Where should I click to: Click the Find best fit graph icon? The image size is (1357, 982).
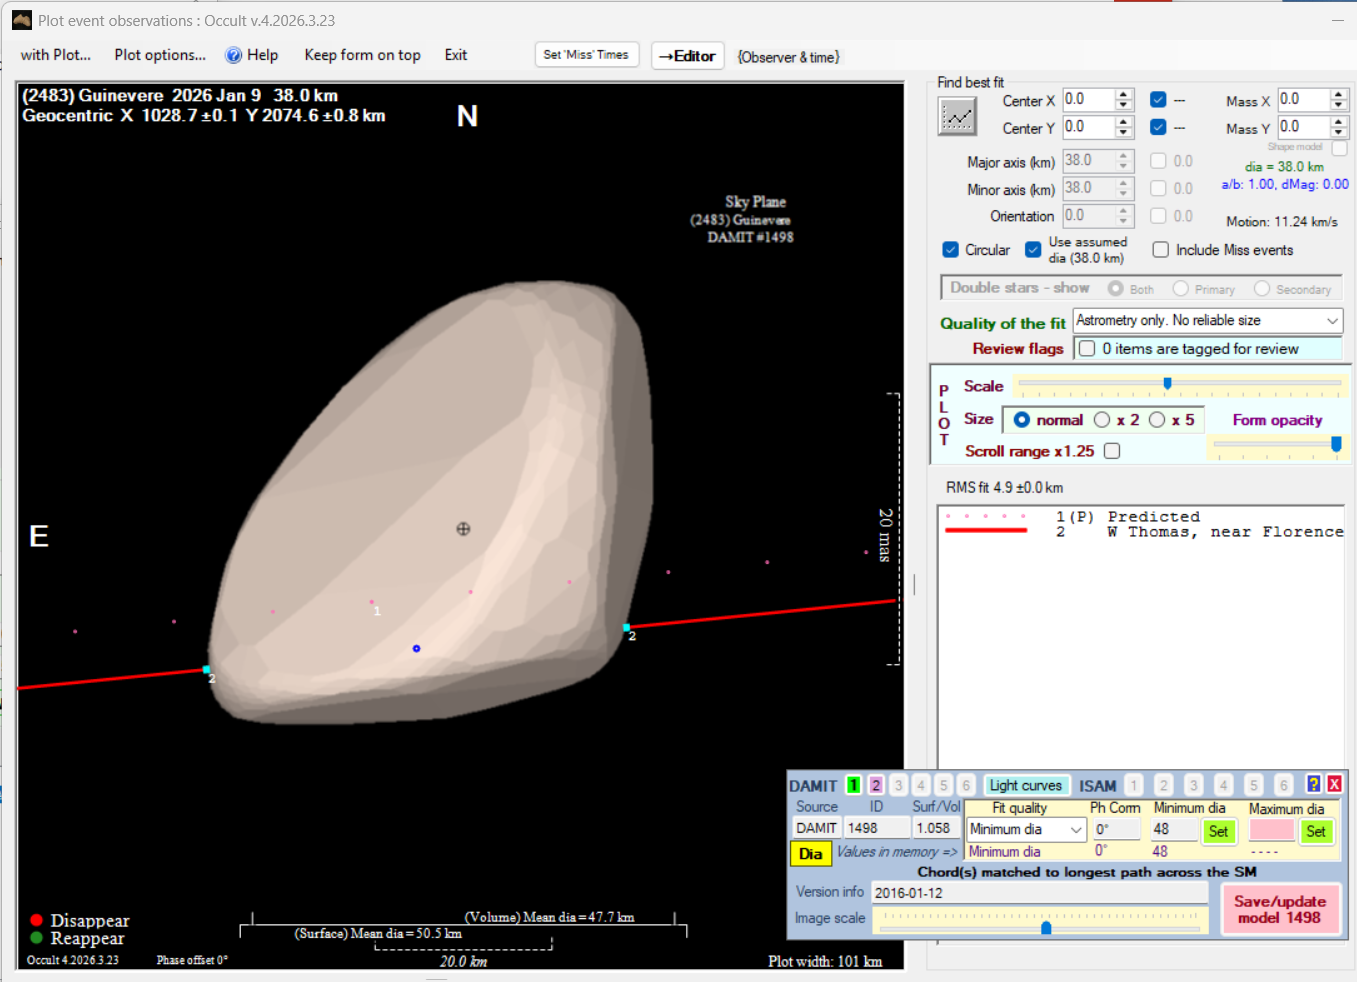[957, 117]
